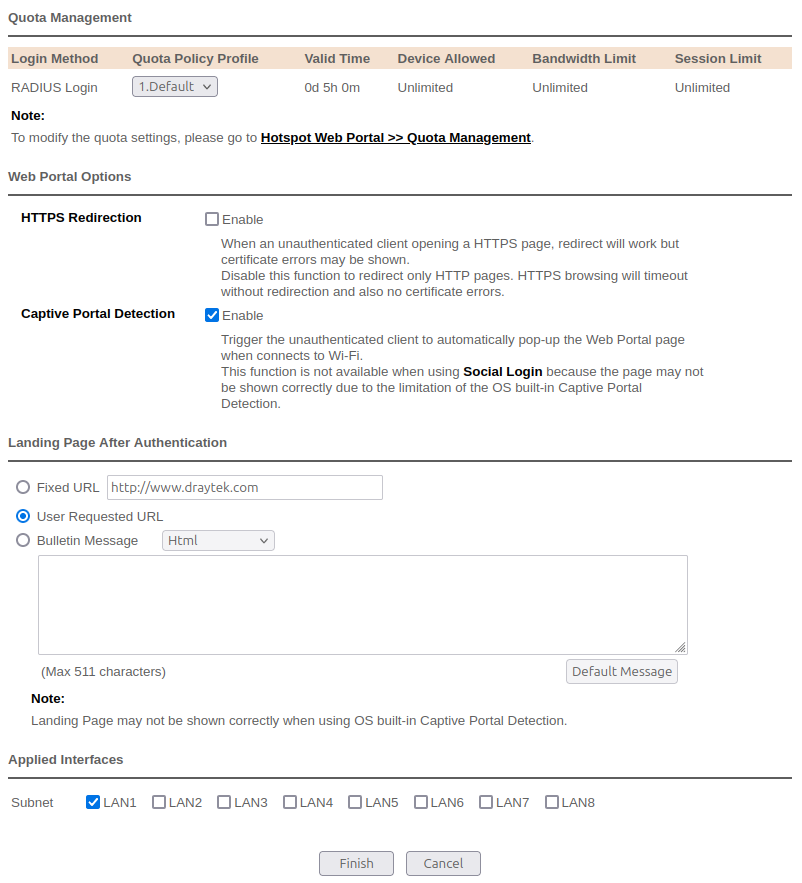Screen dimensions: 802x883
Task: Click the Default Message button
Action: click(x=621, y=671)
